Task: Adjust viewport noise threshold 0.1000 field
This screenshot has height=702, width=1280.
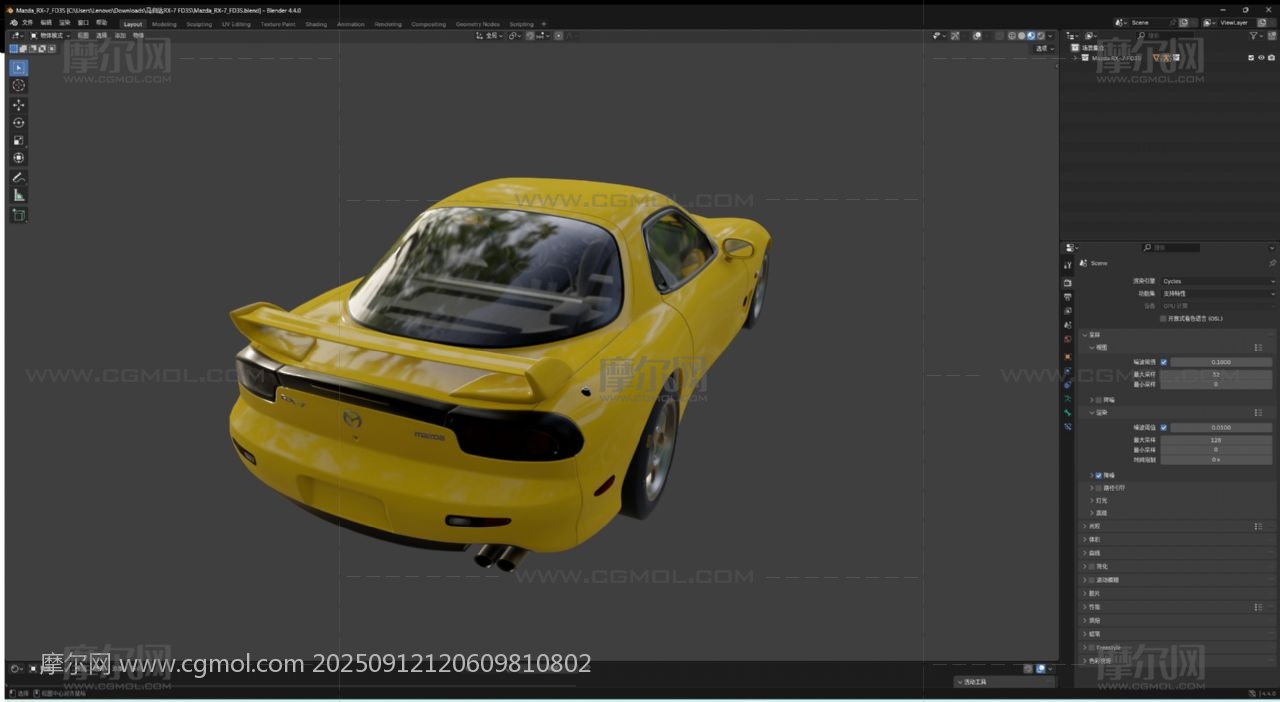Action: (x=1221, y=362)
